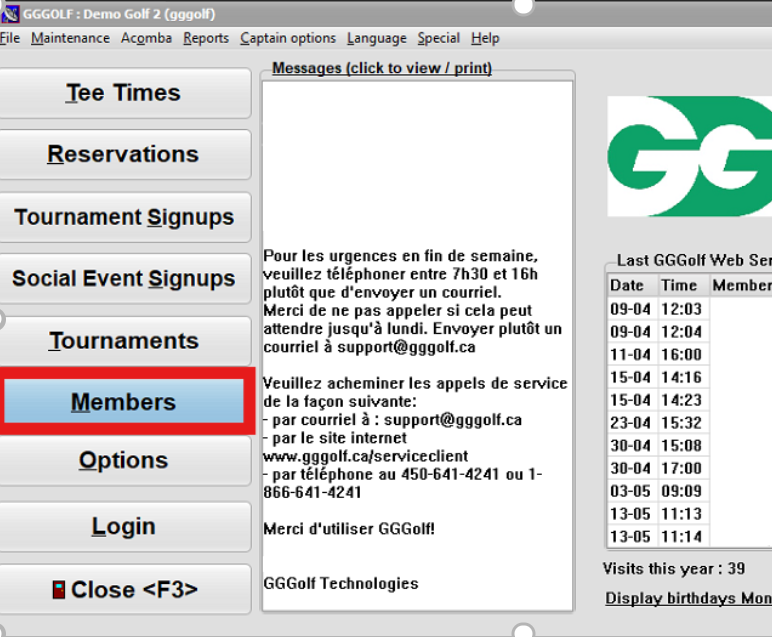Open the Captain options menu

pos(288,38)
